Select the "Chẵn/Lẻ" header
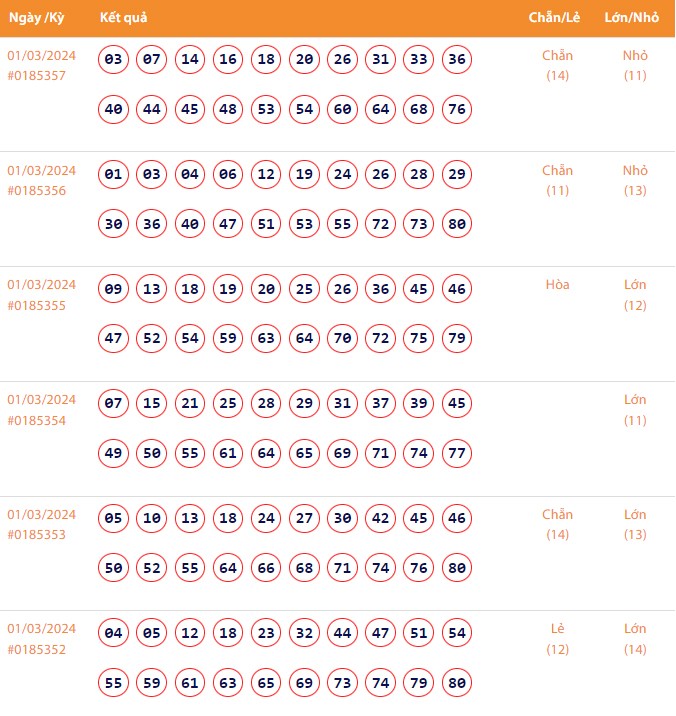The image size is (676, 716). point(555,18)
